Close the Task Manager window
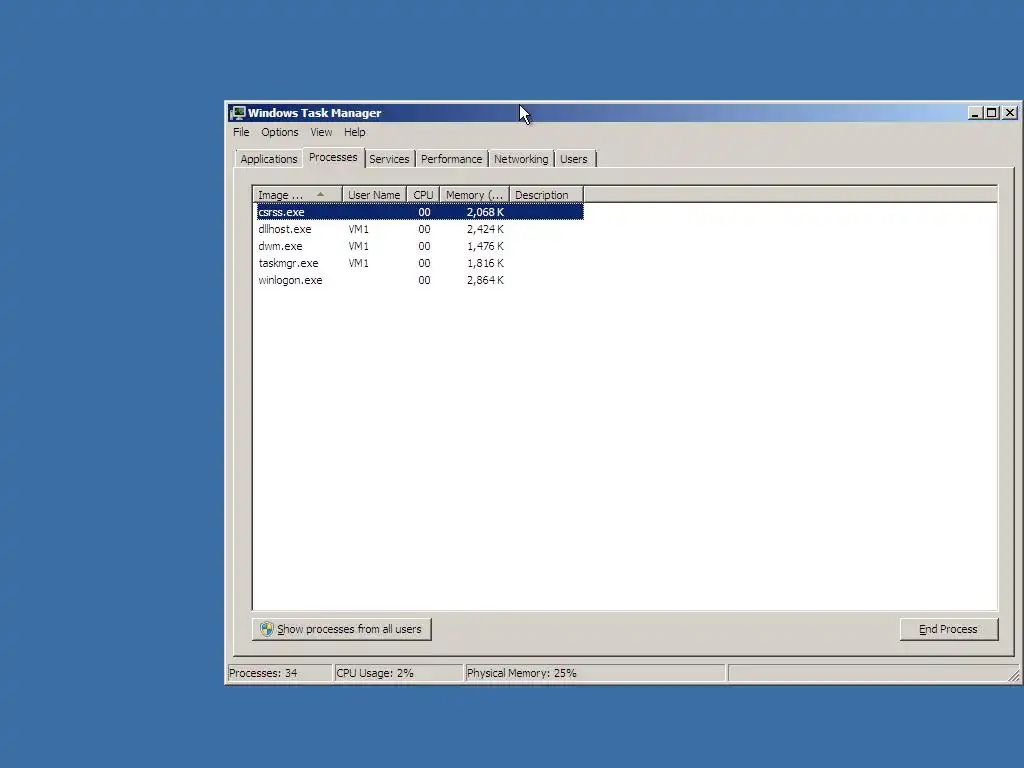The width and height of the screenshot is (1024, 768). click(x=1010, y=113)
